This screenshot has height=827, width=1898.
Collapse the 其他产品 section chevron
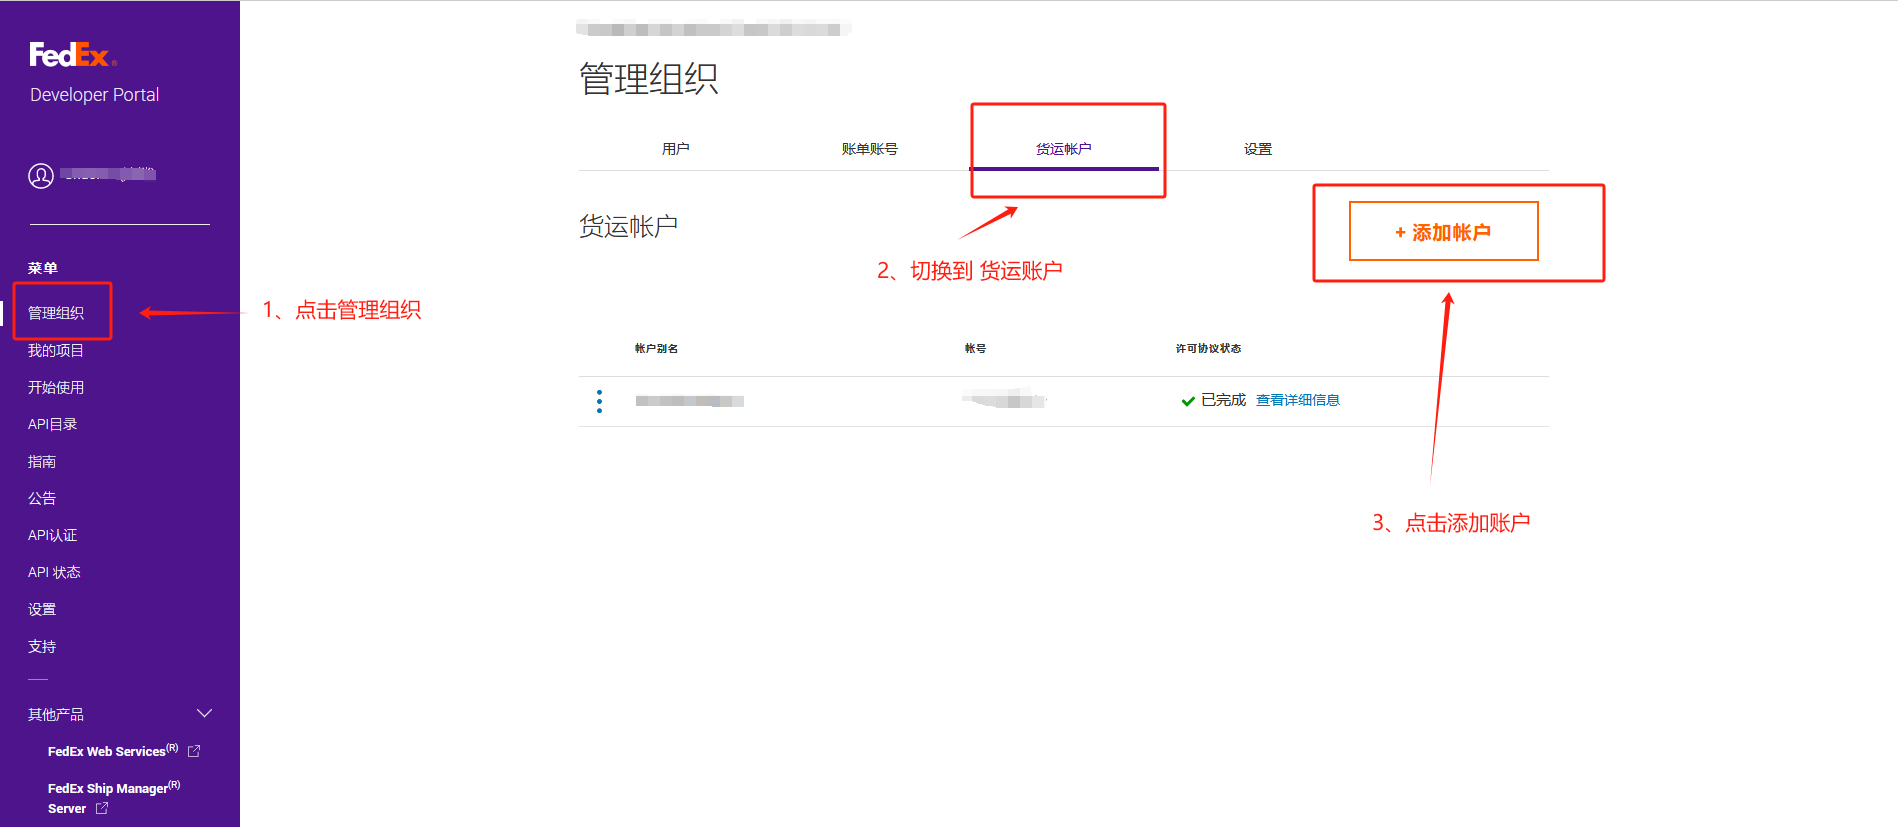tap(204, 713)
